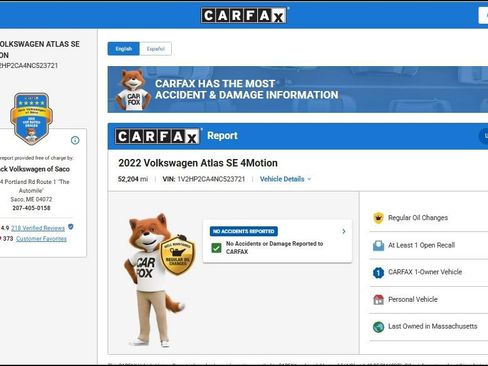The image size is (488, 366).
Task: Open the accident & damage information banner
Action: (298, 89)
